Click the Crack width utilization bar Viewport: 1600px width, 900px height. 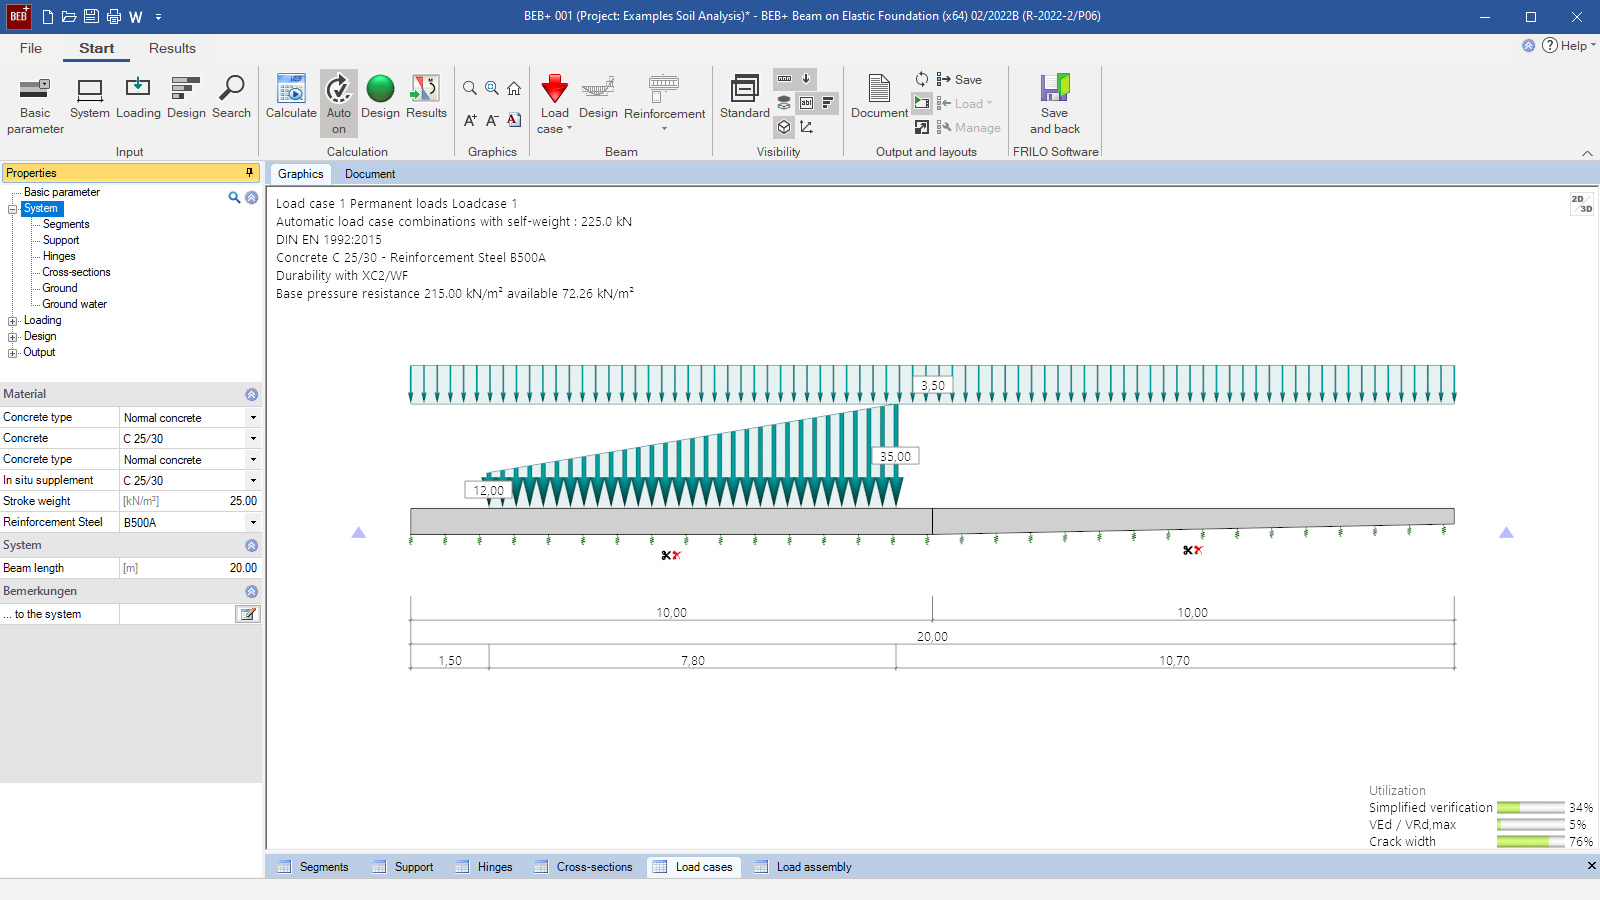tap(1530, 842)
